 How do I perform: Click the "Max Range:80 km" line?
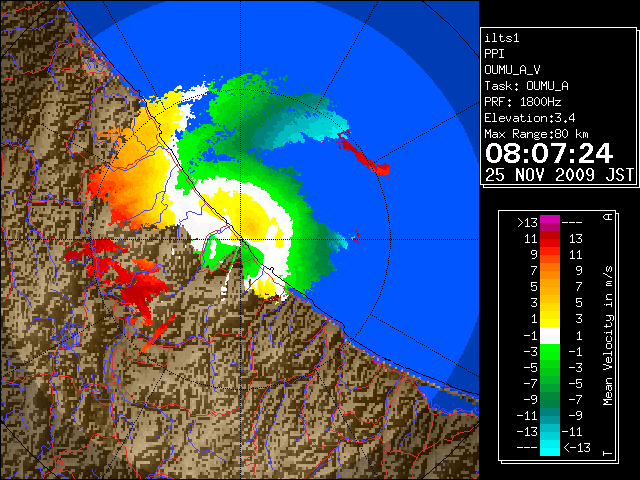pos(536,134)
